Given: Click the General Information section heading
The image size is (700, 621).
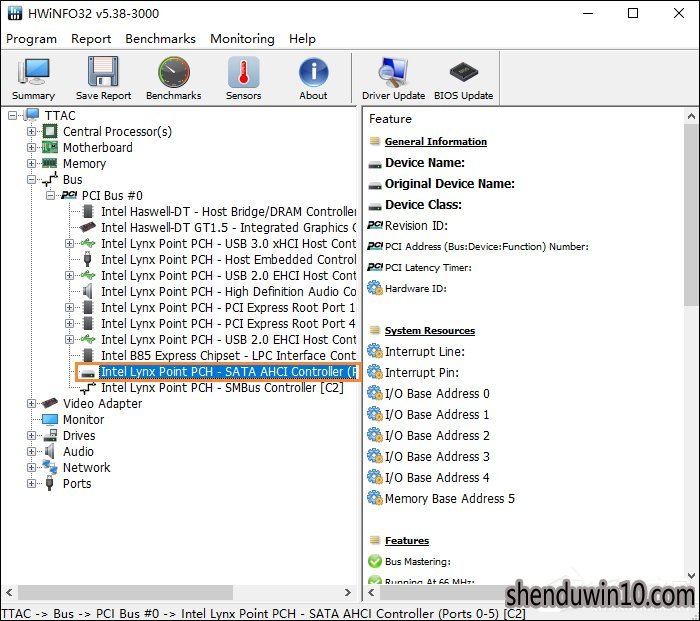Looking at the screenshot, I should 436,142.
